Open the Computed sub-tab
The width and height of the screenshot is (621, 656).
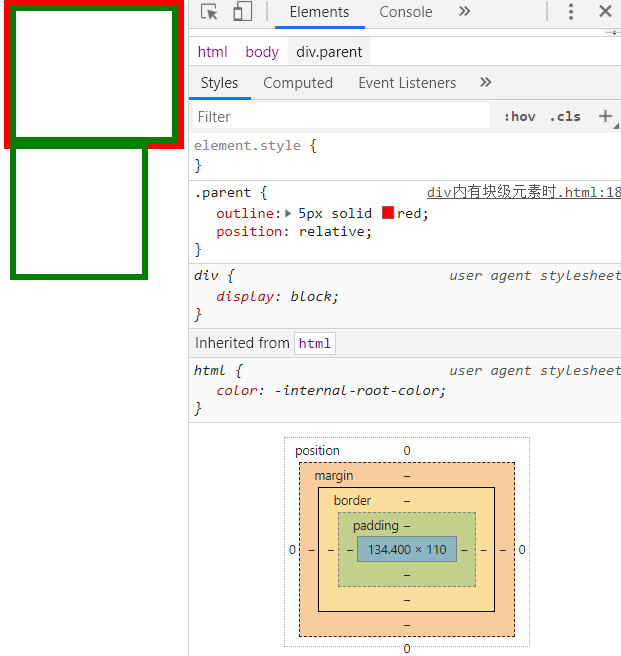tap(298, 83)
